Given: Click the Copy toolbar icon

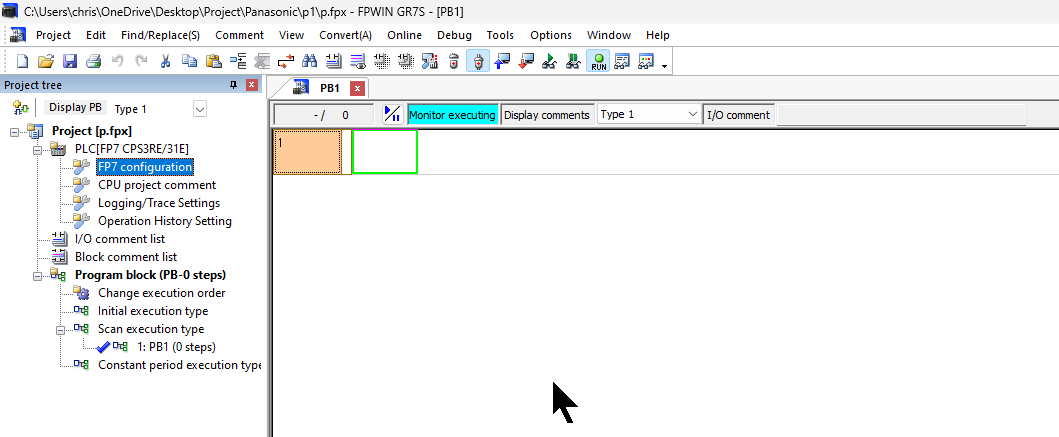Looking at the screenshot, I should (x=190, y=61).
